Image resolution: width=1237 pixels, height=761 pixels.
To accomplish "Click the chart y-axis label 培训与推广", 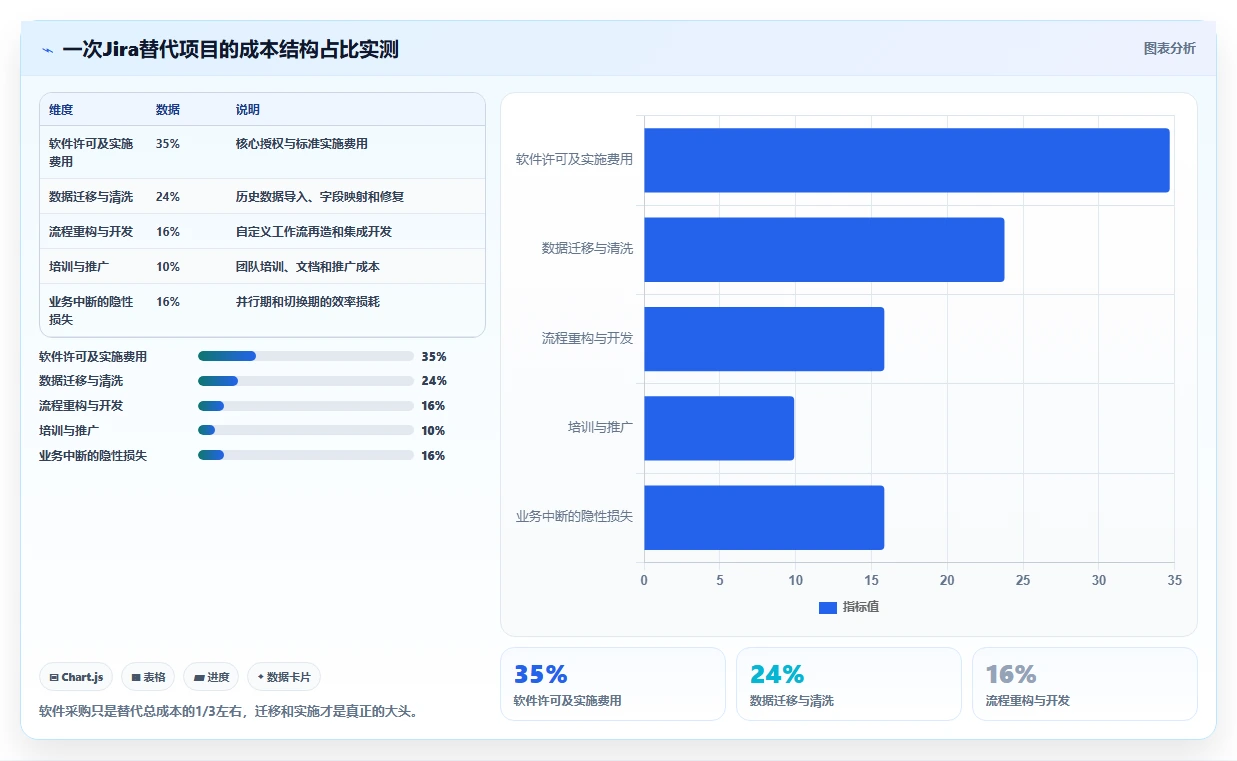I will coord(600,427).
